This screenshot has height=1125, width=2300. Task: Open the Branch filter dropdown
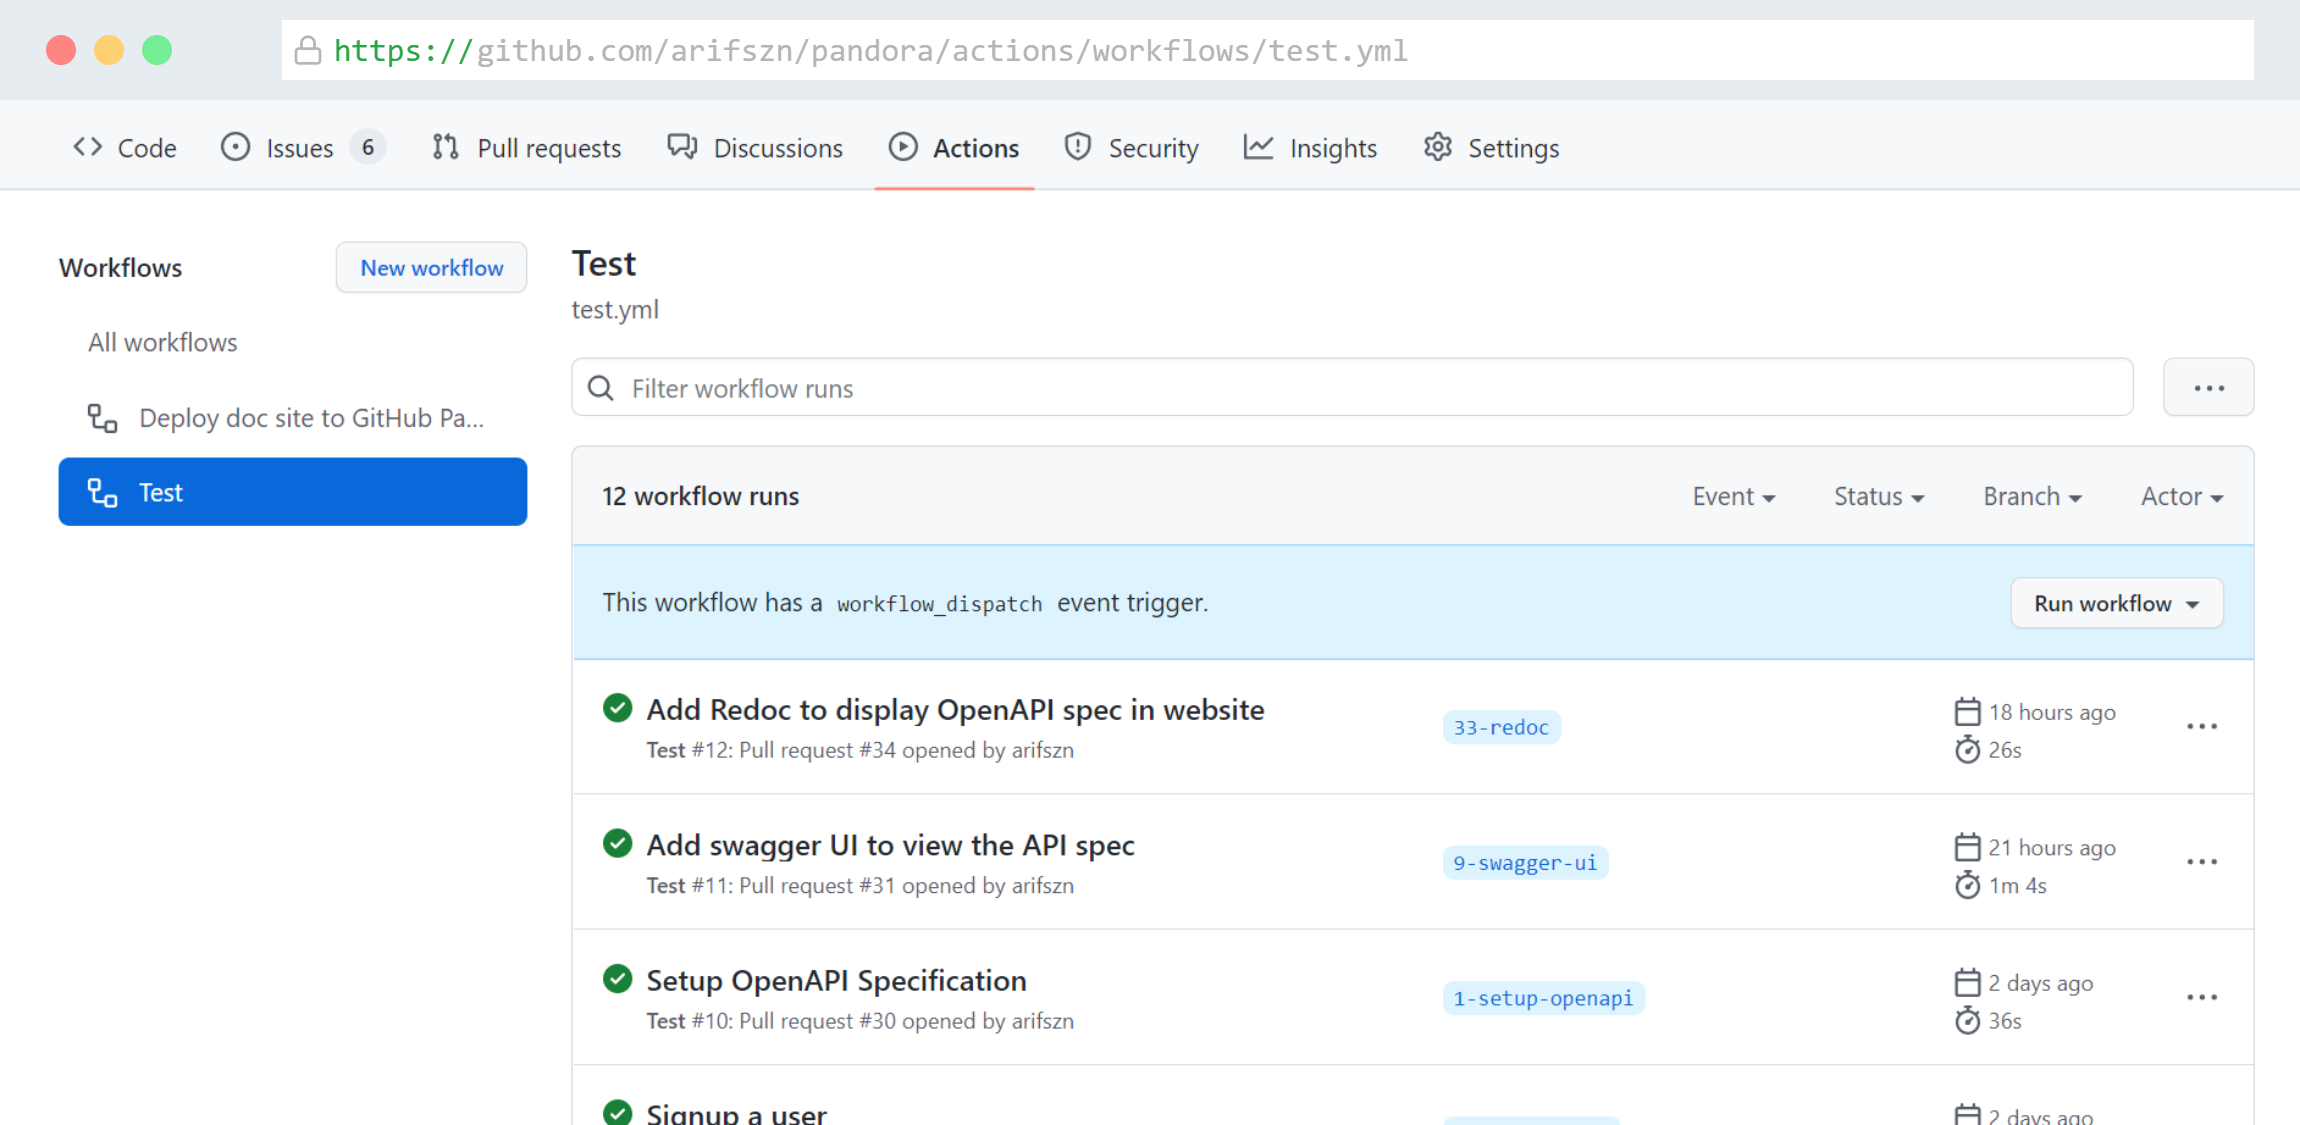click(2032, 496)
